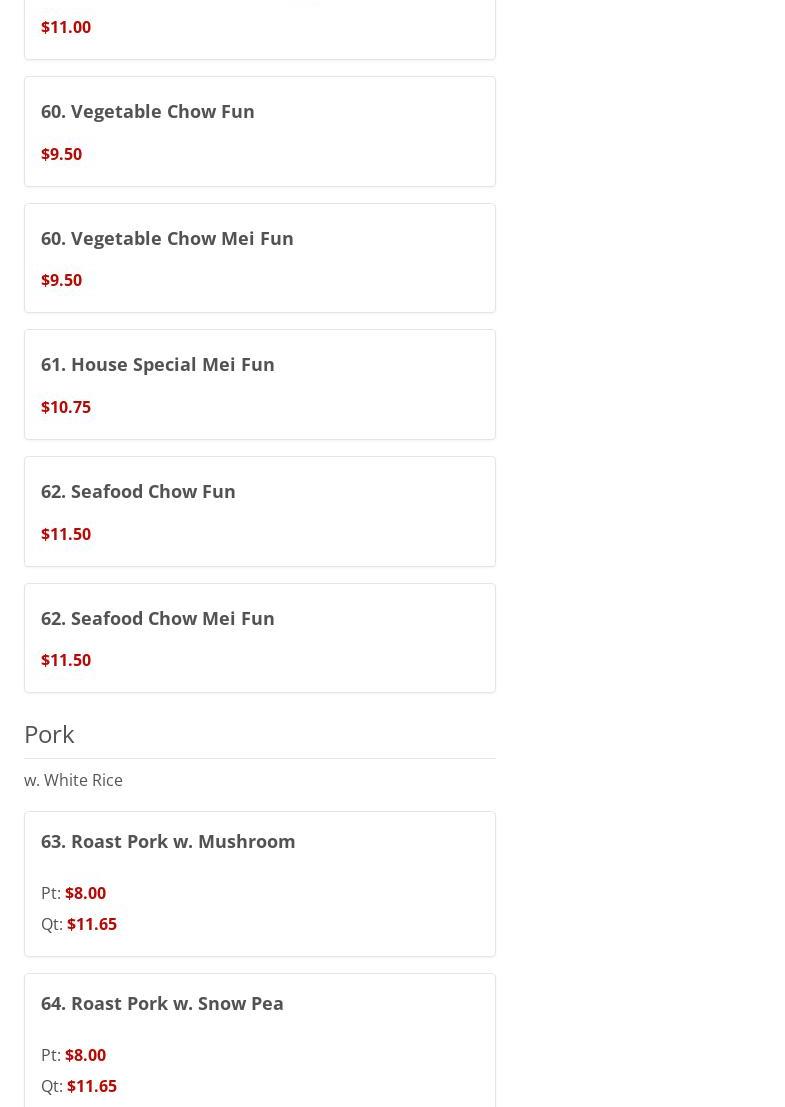Click the 'Pt:' label under Roast Pork w. Mushroom
Viewport: 785px width, 1107px height.
[x=51, y=893]
